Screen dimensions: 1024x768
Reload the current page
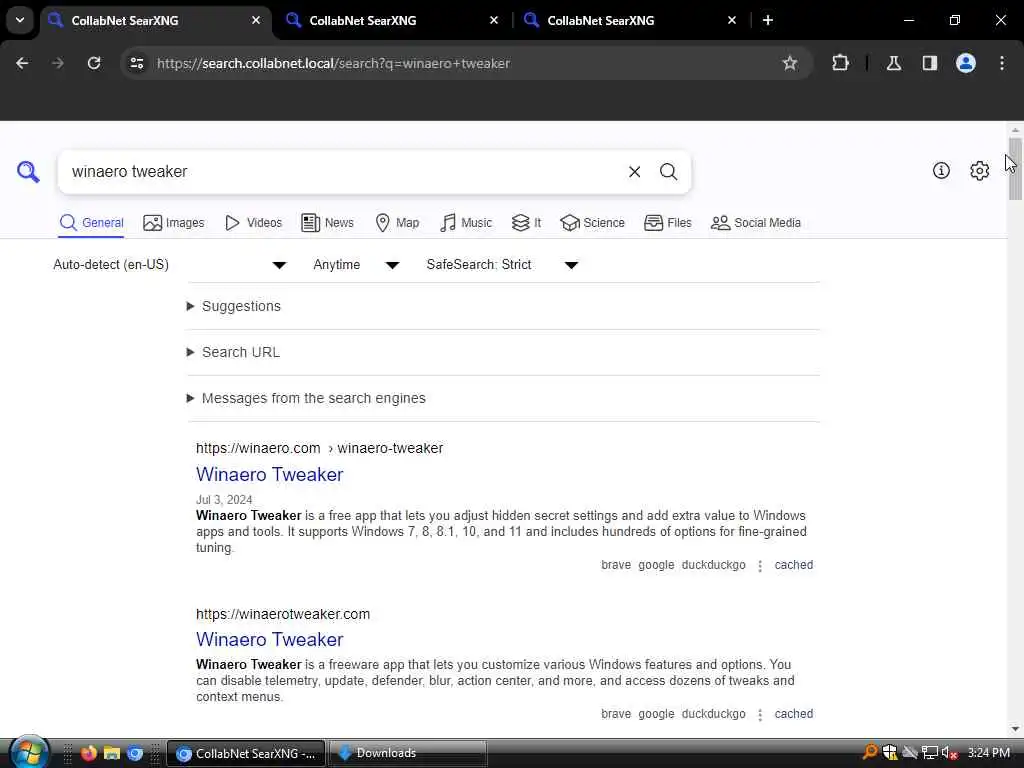pyautogui.click(x=94, y=63)
